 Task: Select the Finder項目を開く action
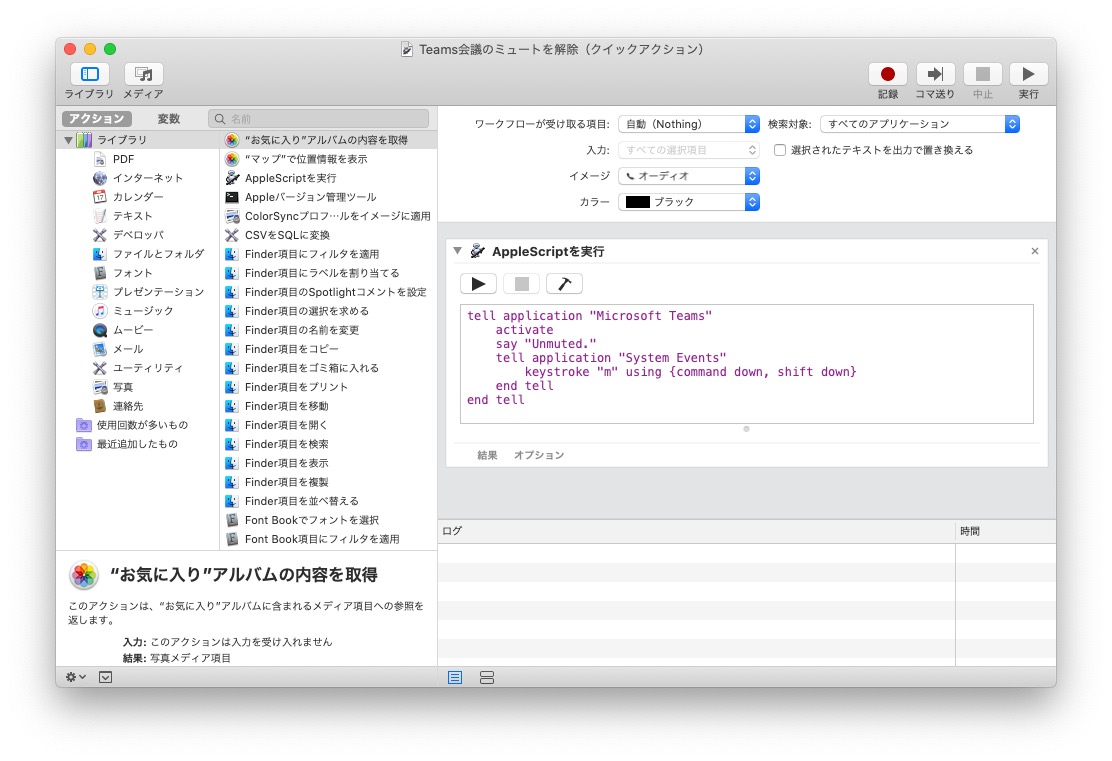click(329, 426)
